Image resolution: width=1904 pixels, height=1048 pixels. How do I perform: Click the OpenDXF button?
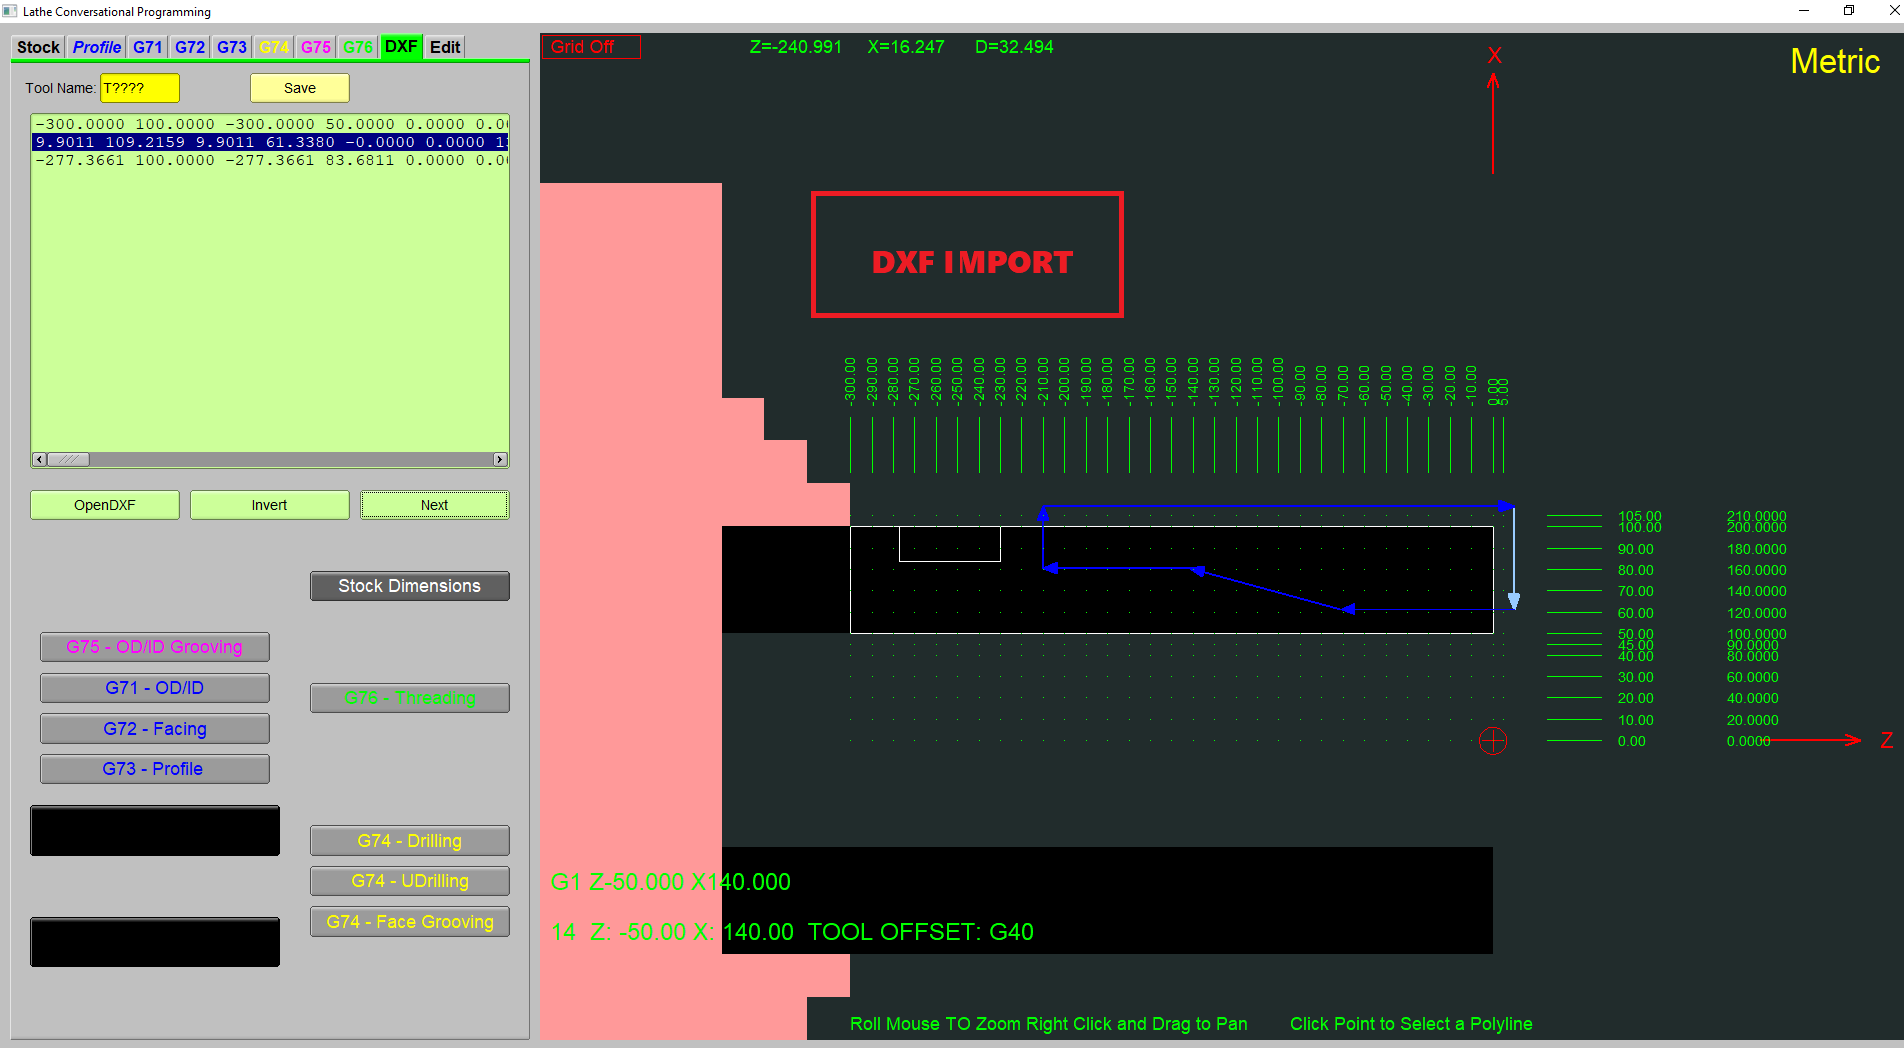105,505
